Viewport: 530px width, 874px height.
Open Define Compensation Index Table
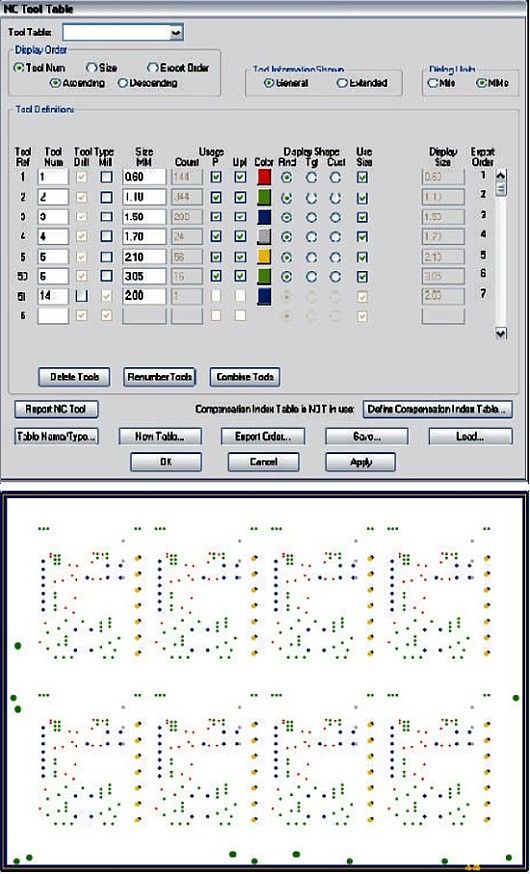(x=437, y=409)
